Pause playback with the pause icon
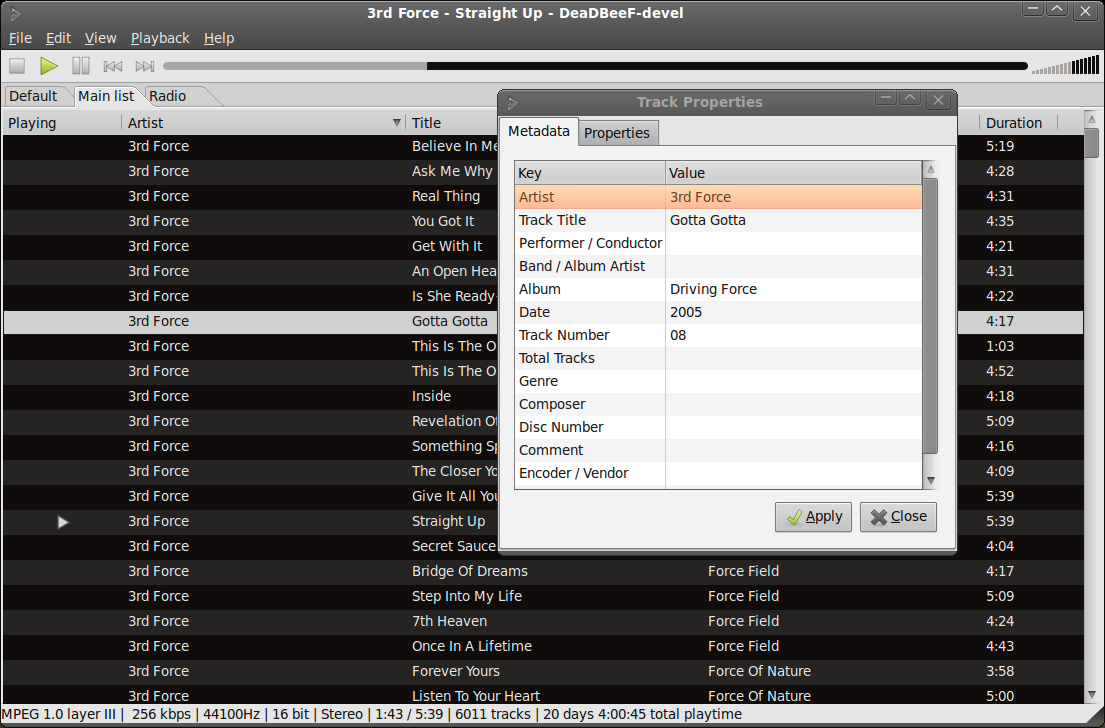Viewport: 1105px width, 728px height. tap(81, 66)
